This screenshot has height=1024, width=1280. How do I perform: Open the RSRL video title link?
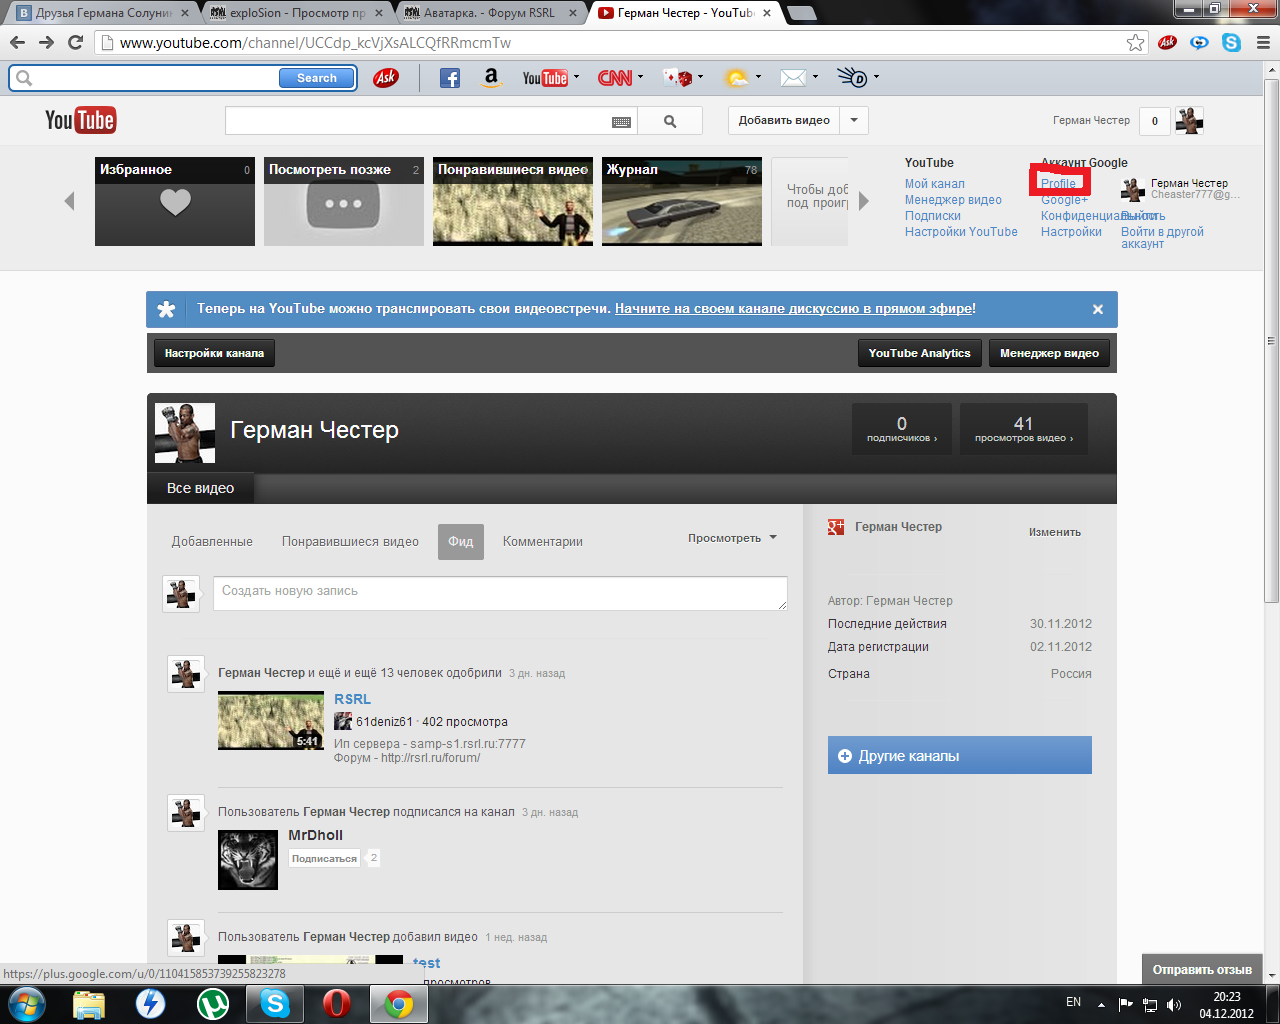pos(352,699)
